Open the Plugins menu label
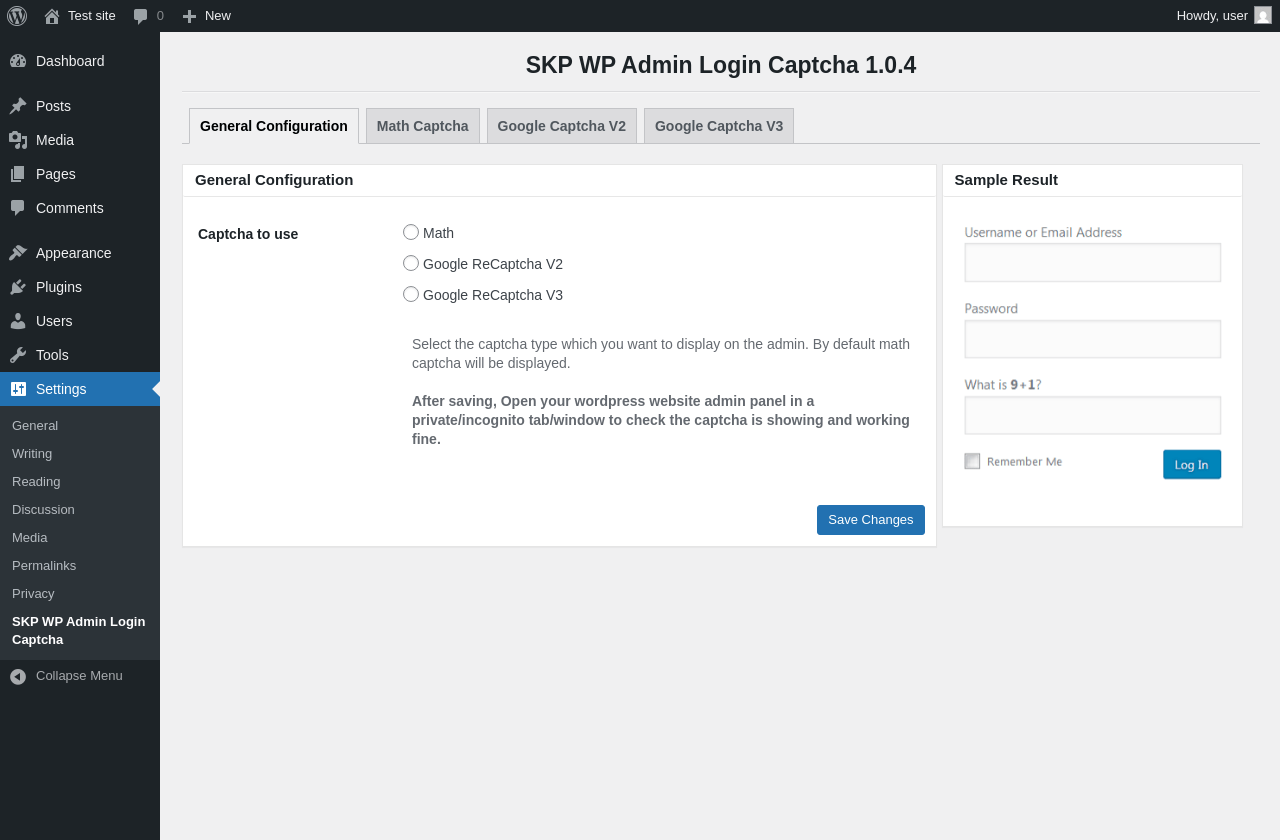 pyautogui.click(x=59, y=287)
